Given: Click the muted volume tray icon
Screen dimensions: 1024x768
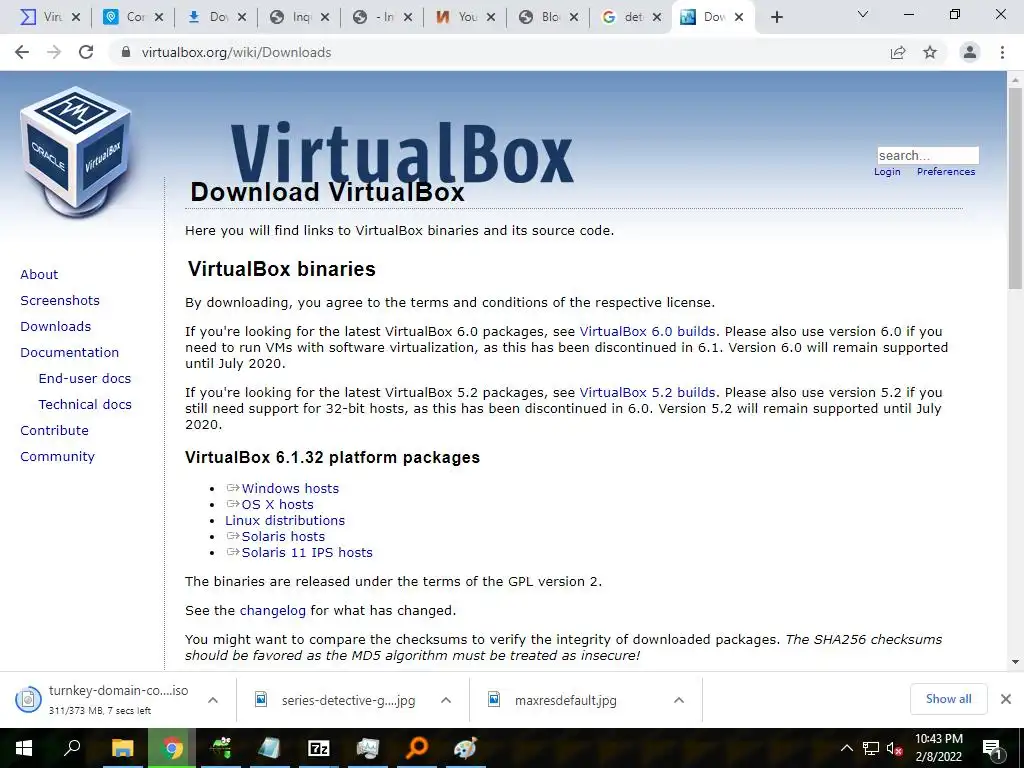Looking at the screenshot, I should [894, 748].
